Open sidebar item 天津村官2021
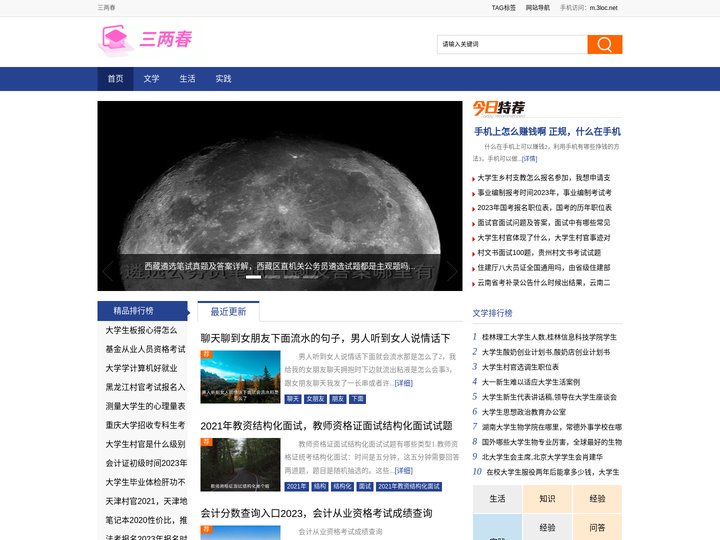 (x=146, y=501)
